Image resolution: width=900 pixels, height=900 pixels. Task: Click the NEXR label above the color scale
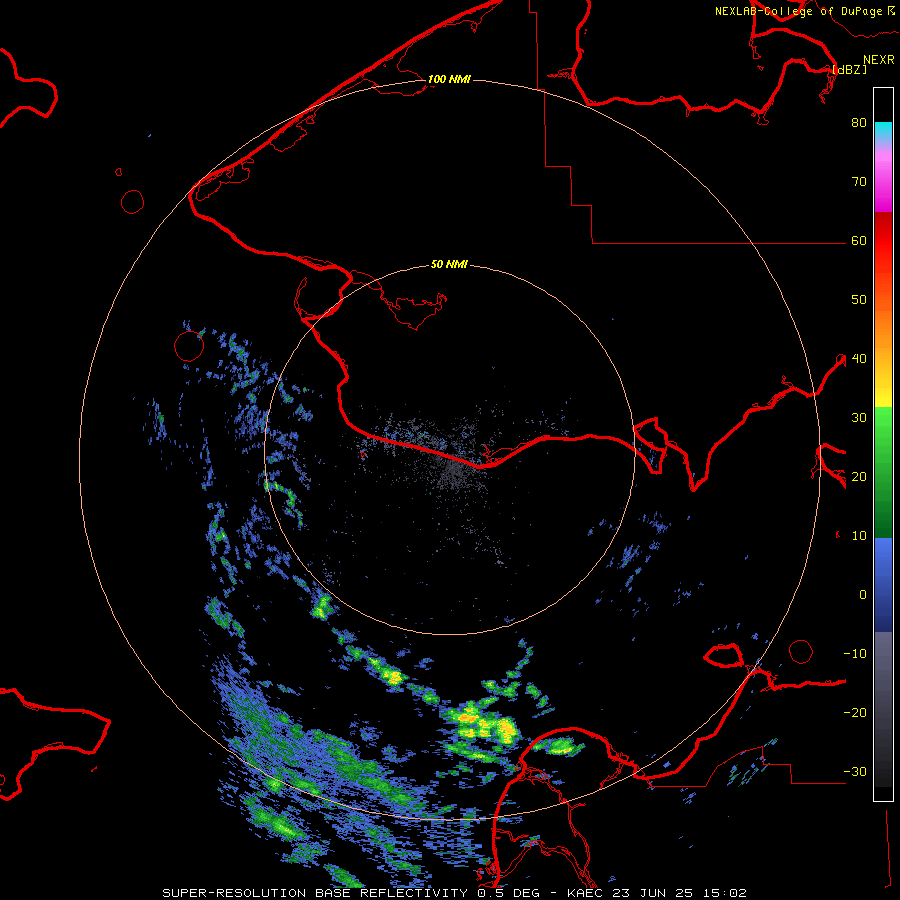click(x=878, y=59)
